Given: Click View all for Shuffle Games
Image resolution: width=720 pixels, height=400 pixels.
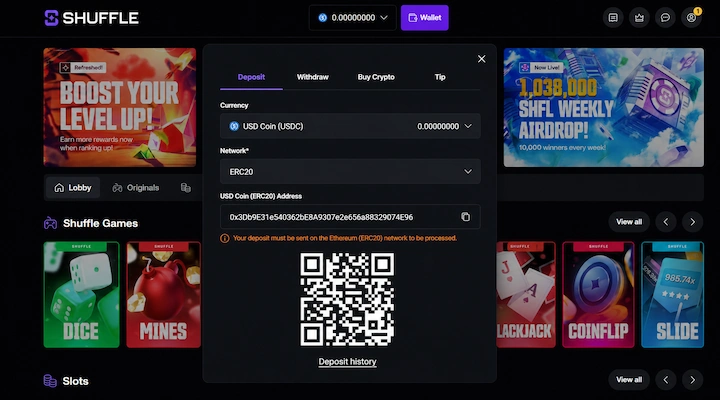Looking at the screenshot, I should (x=629, y=222).
